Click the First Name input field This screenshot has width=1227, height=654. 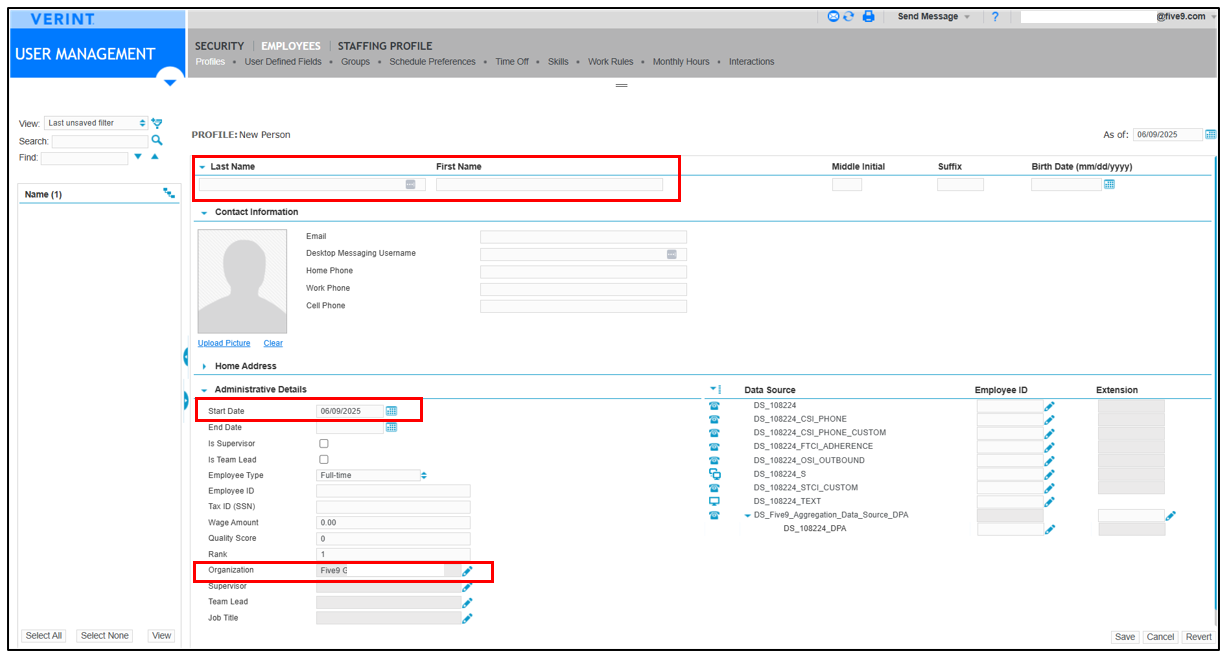tap(549, 184)
